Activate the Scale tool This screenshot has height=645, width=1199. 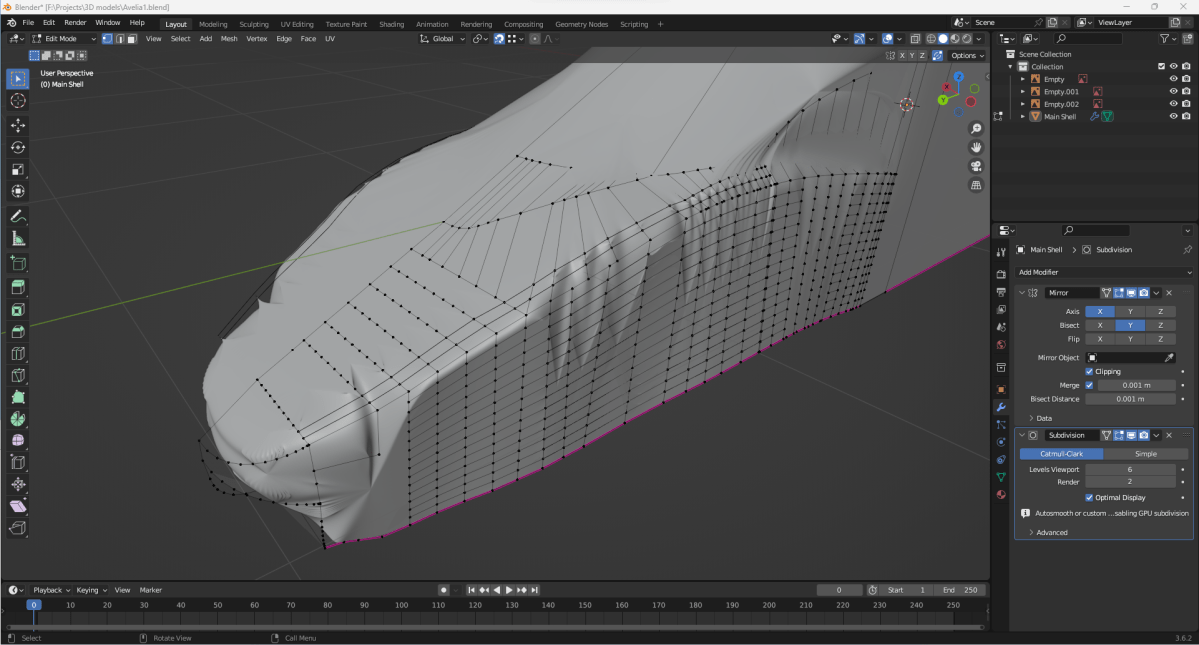(x=18, y=169)
